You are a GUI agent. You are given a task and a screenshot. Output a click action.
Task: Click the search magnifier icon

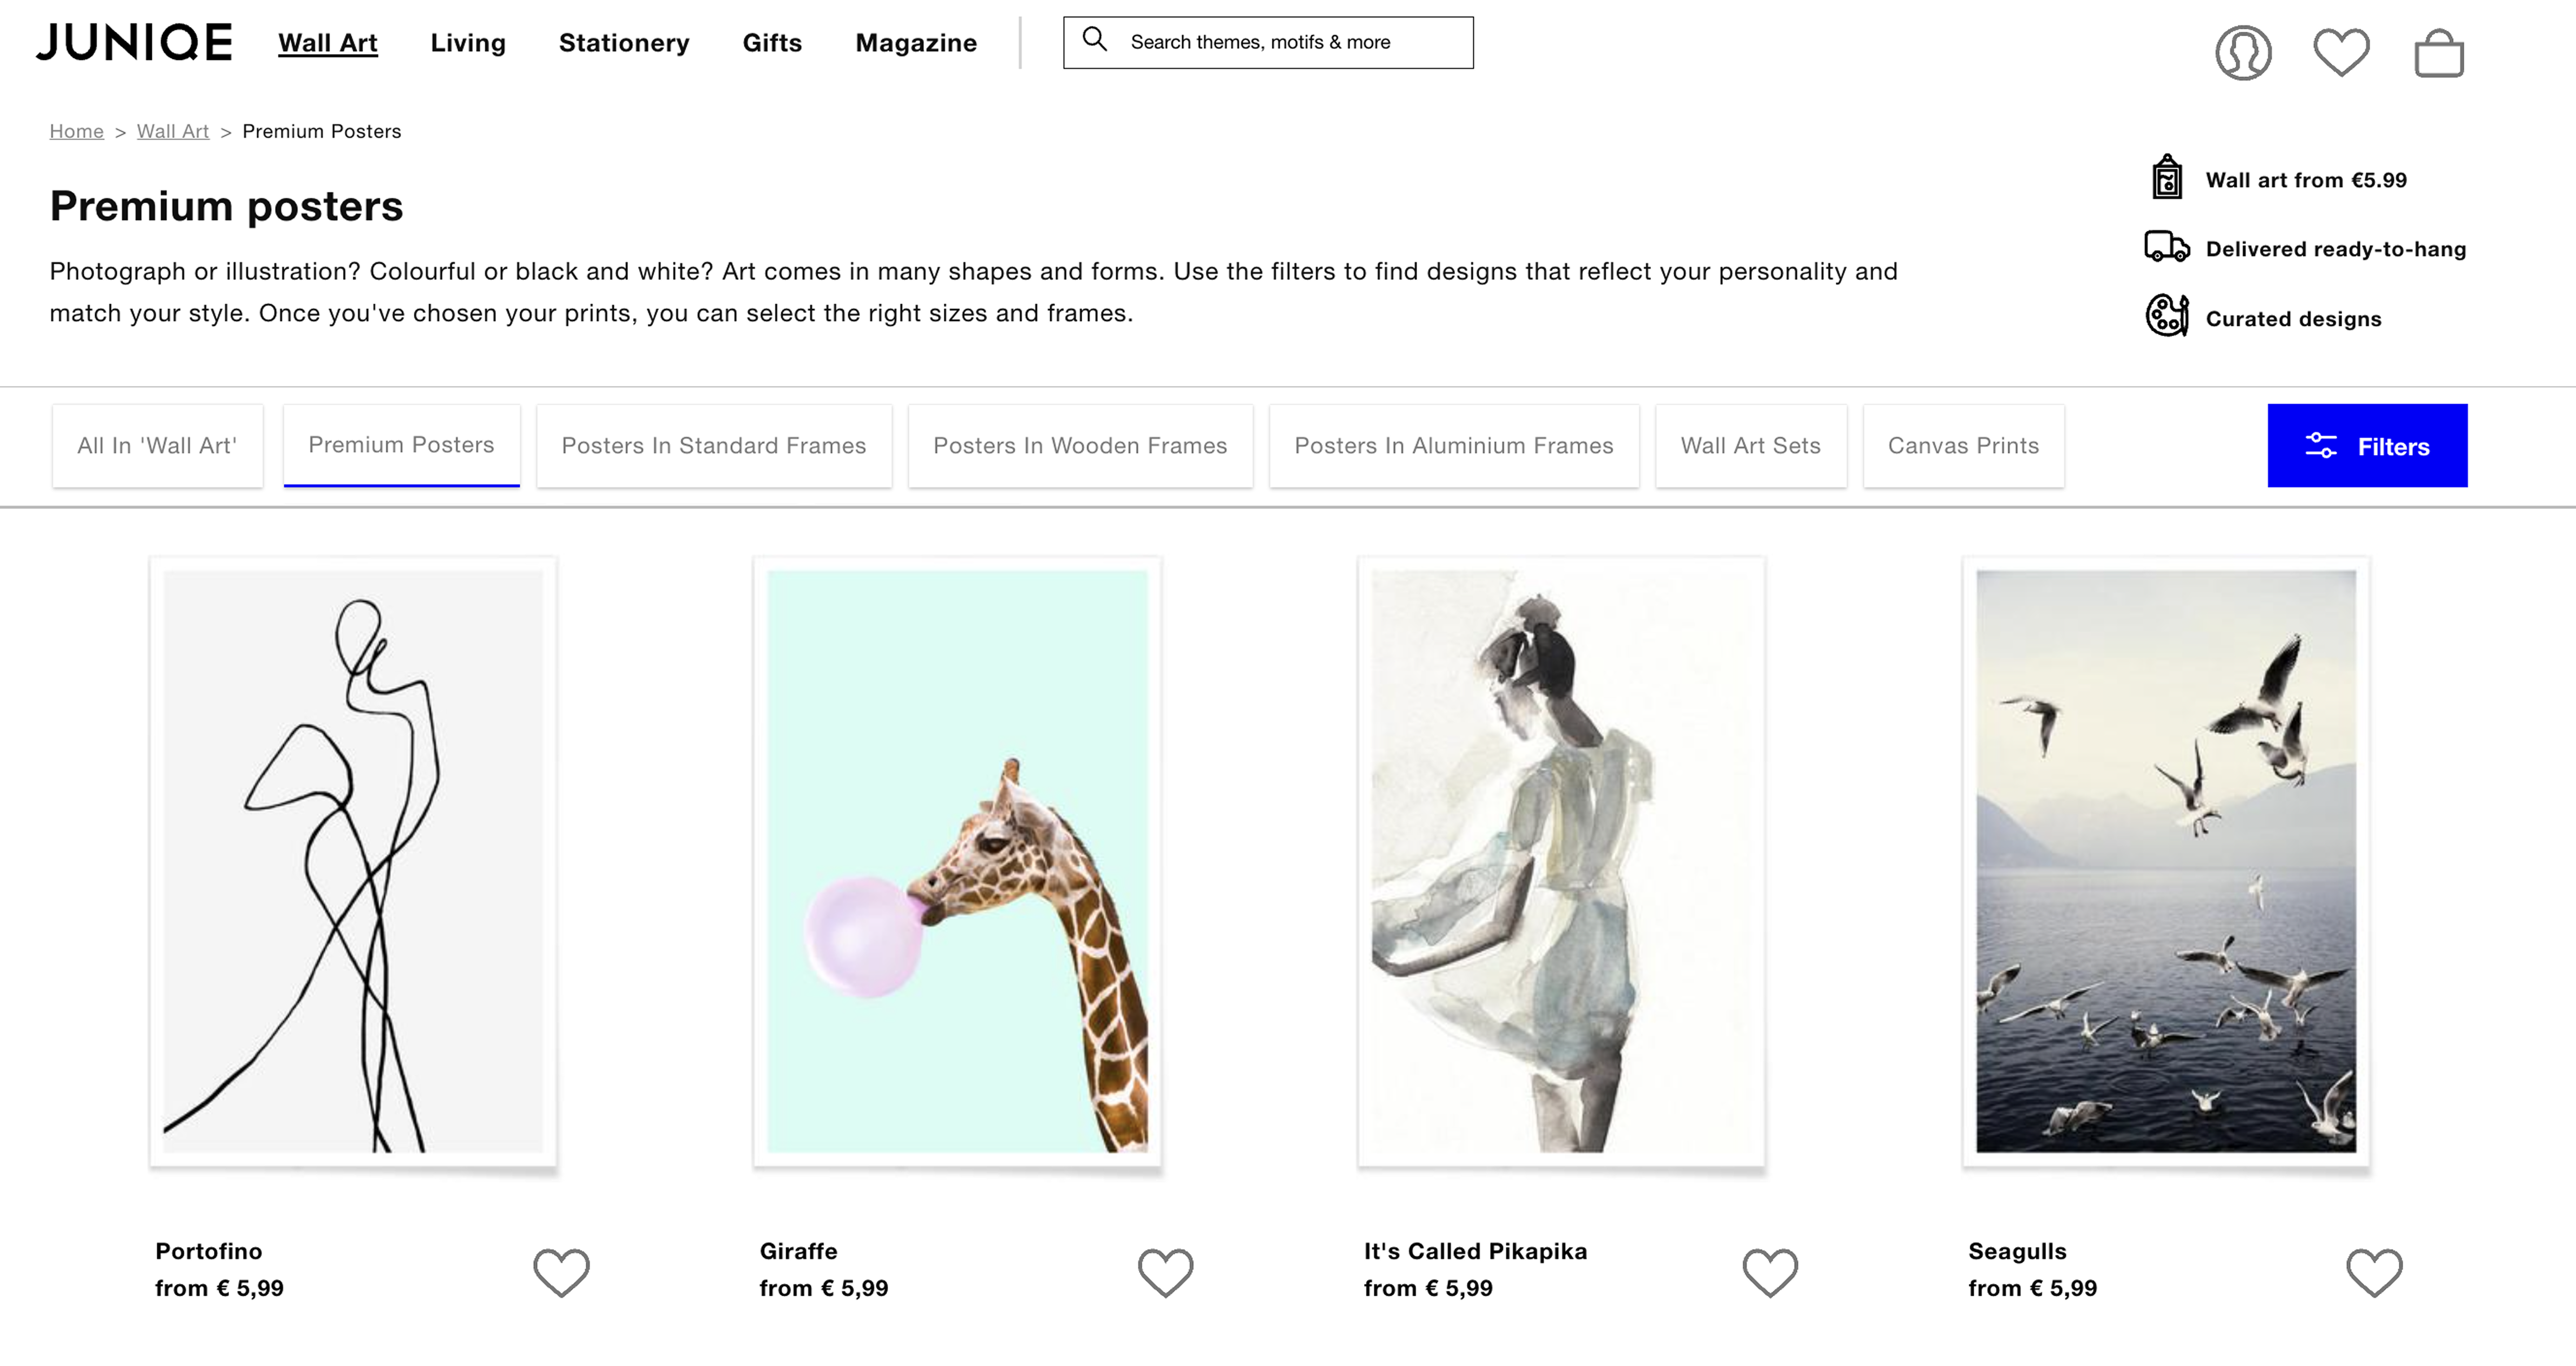tap(1095, 40)
